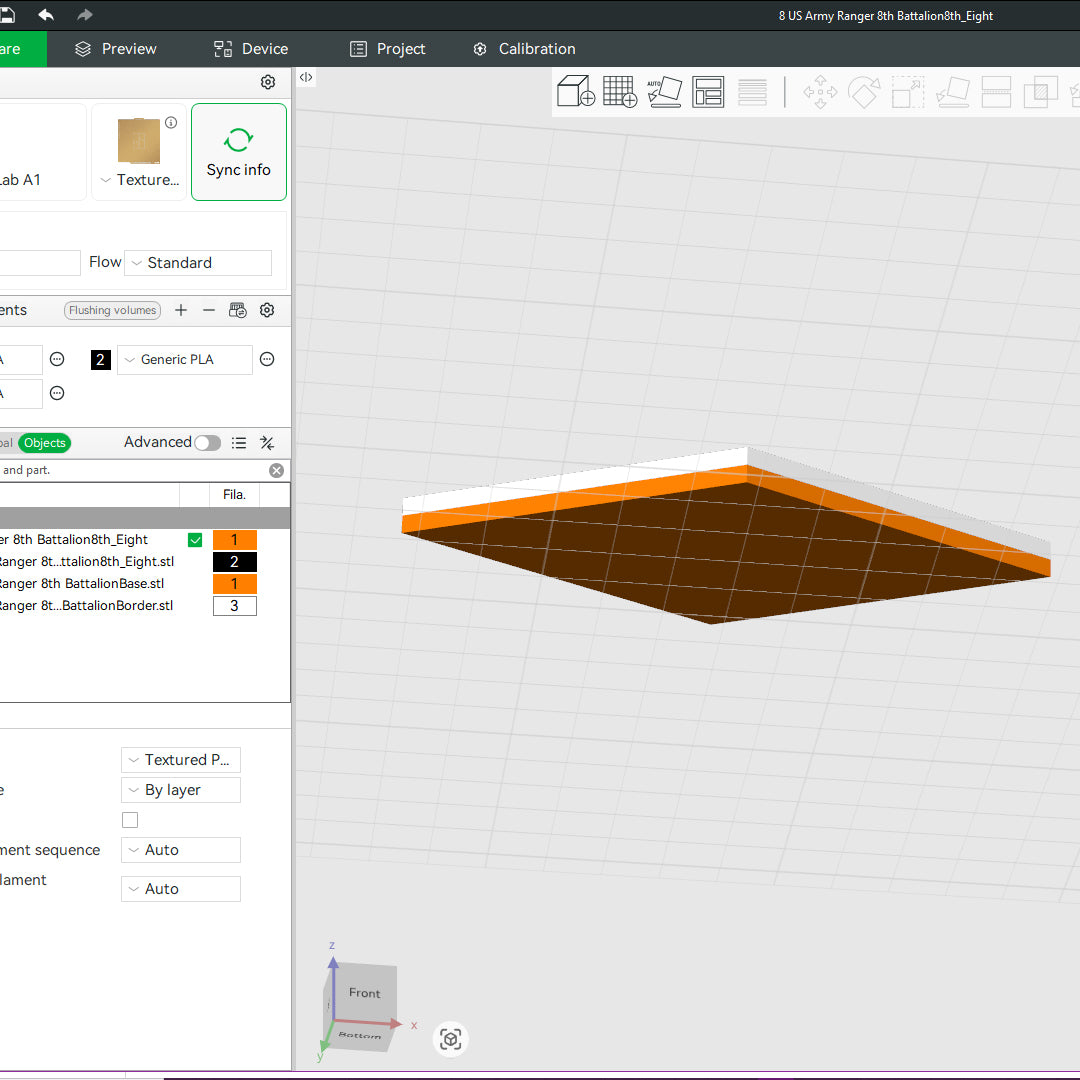Click the Auto orient icon
Image resolution: width=1080 pixels, height=1080 pixels.
point(664,91)
